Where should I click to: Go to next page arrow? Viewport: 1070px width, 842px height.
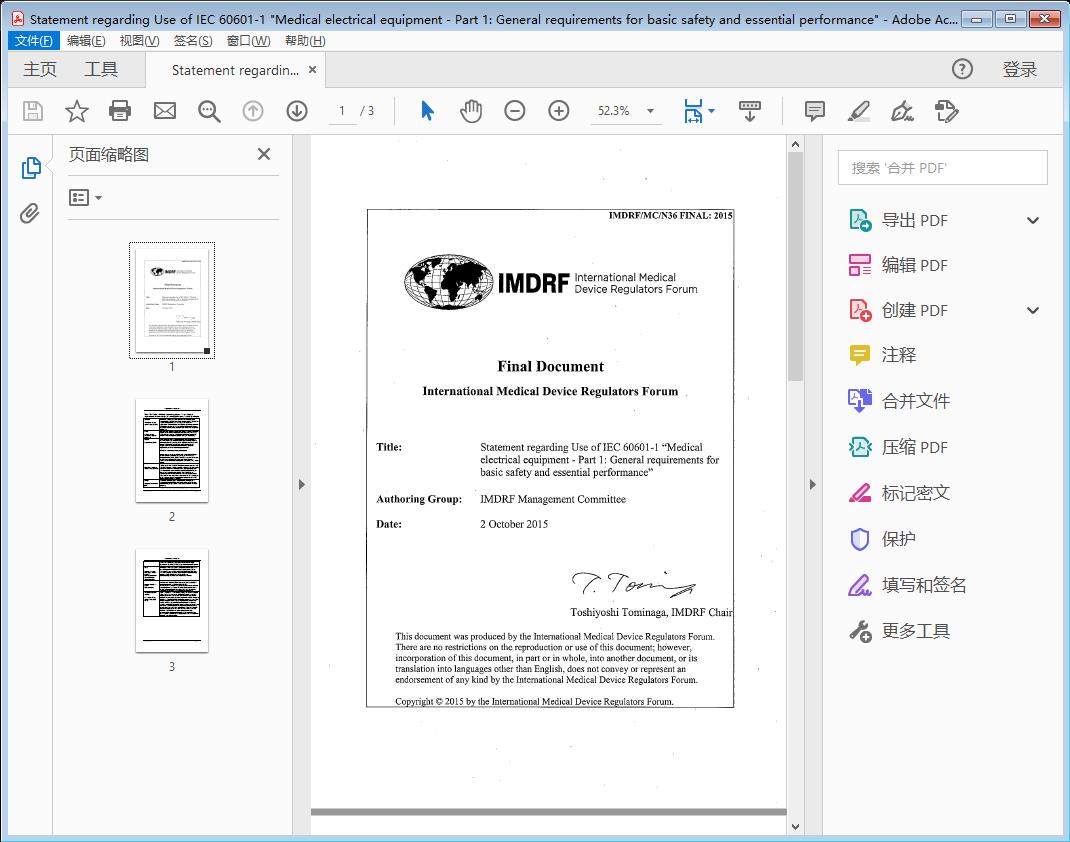coord(297,111)
